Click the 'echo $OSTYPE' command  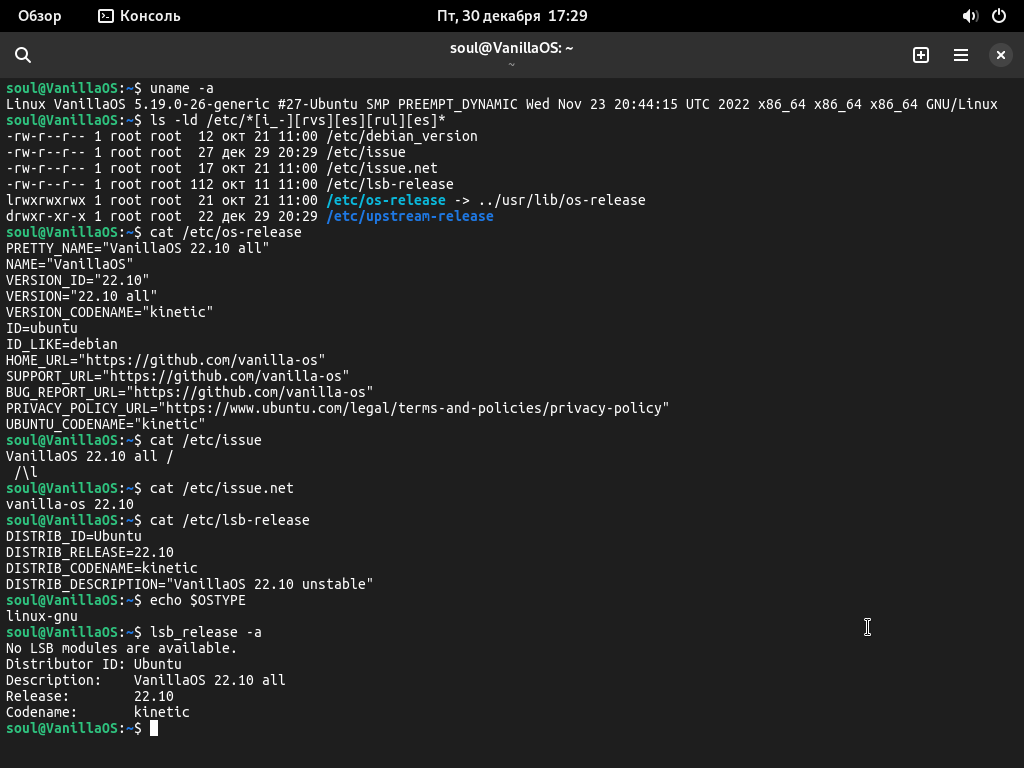[198, 600]
